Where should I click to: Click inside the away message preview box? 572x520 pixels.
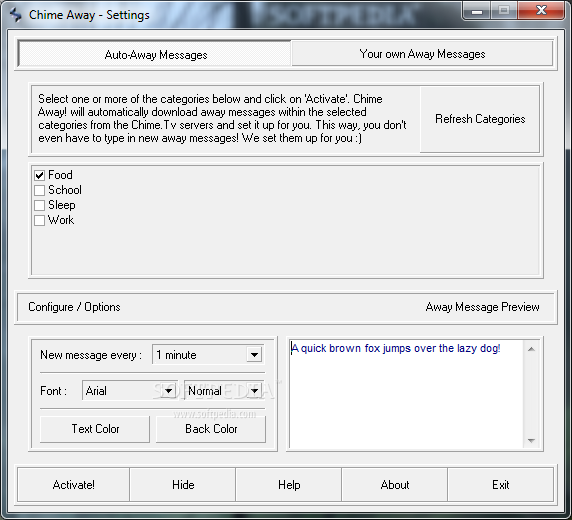click(x=406, y=394)
